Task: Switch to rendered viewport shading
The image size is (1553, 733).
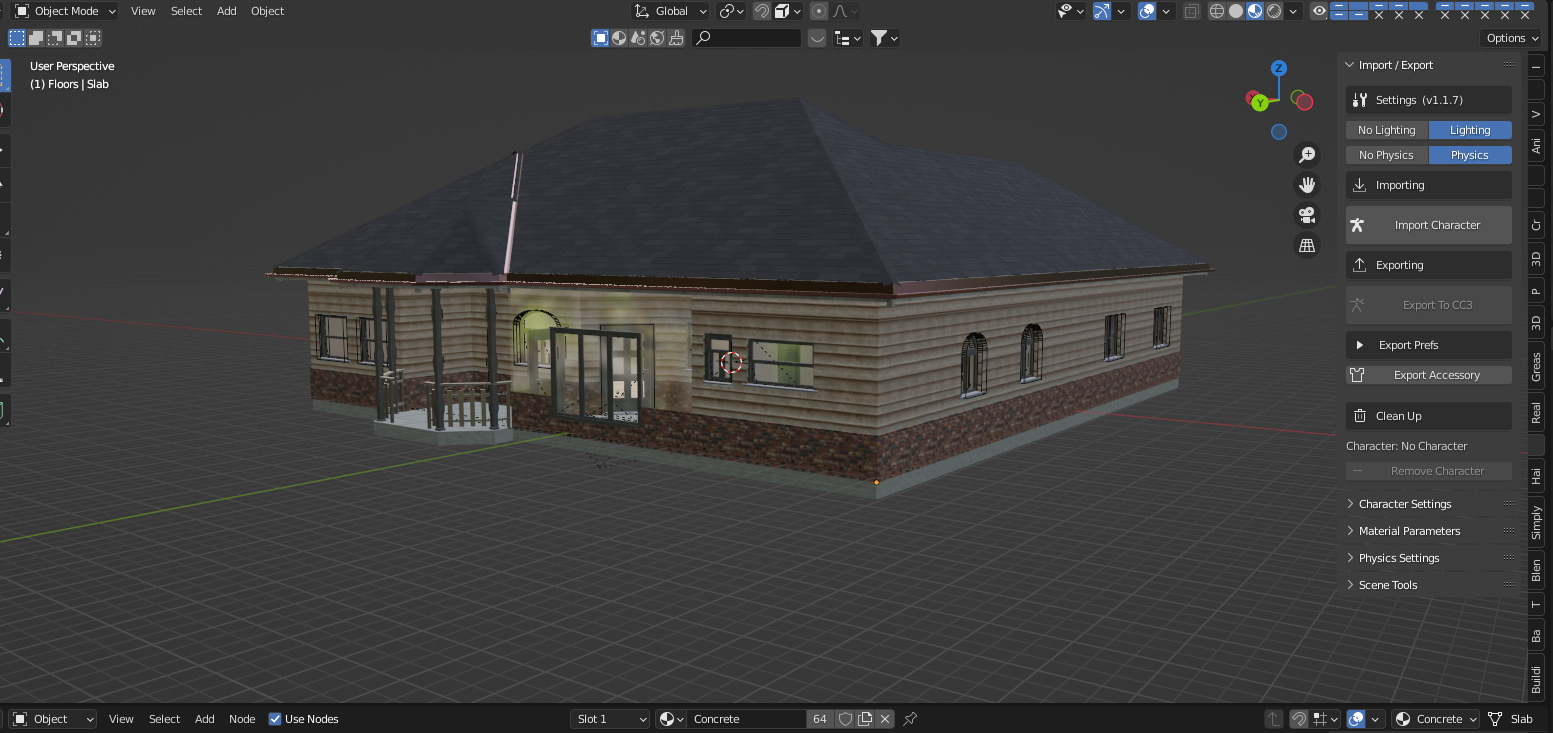Action: [x=1274, y=11]
